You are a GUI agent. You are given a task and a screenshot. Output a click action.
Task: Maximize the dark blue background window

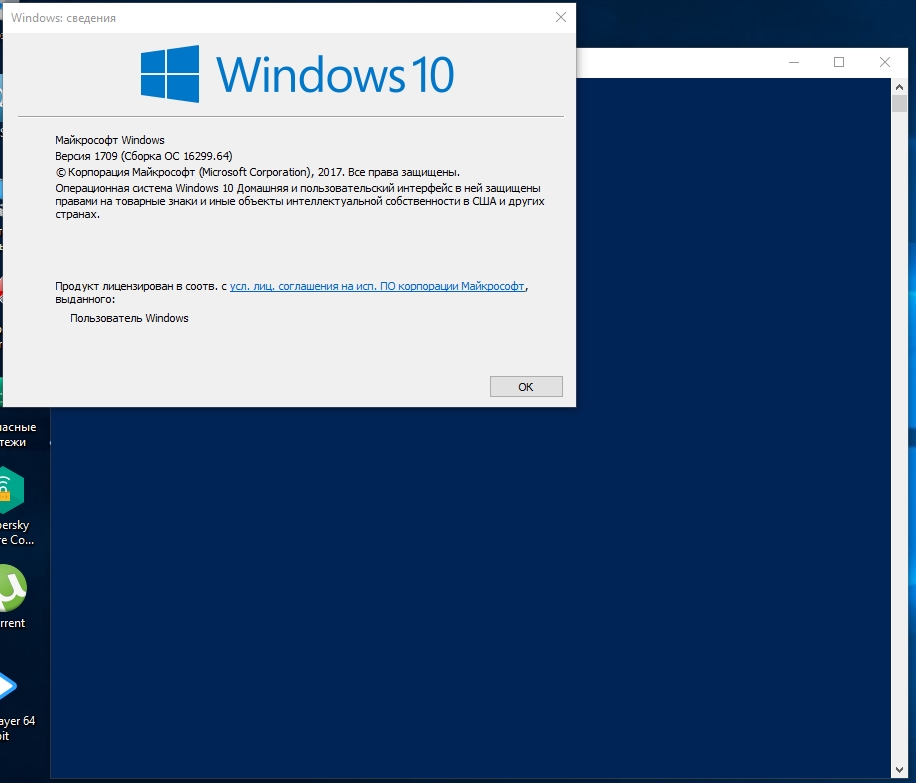839,62
